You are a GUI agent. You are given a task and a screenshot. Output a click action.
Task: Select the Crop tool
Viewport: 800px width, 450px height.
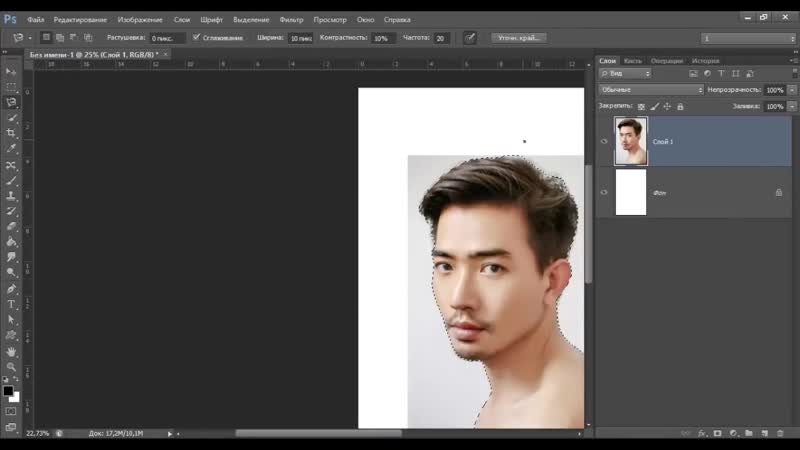click(x=11, y=132)
